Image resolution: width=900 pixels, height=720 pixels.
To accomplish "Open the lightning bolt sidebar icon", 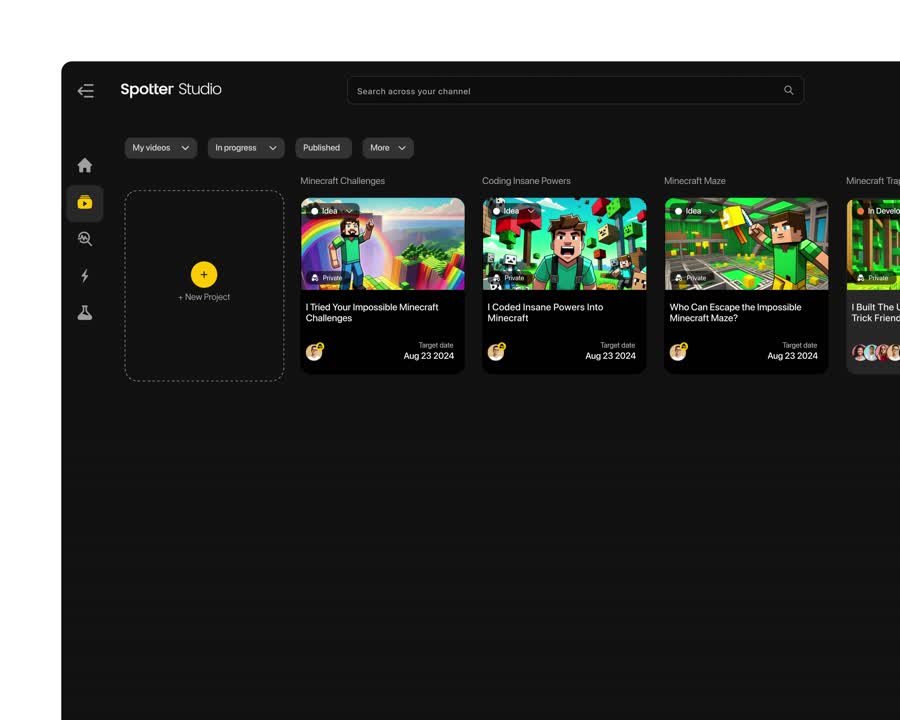I will click(85, 276).
